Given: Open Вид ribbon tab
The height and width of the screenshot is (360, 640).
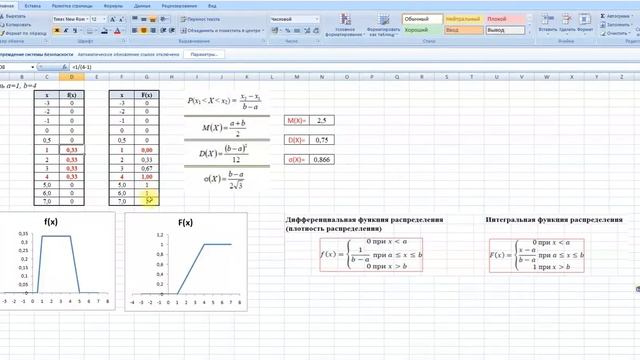Looking at the screenshot, I should tap(212, 6).
